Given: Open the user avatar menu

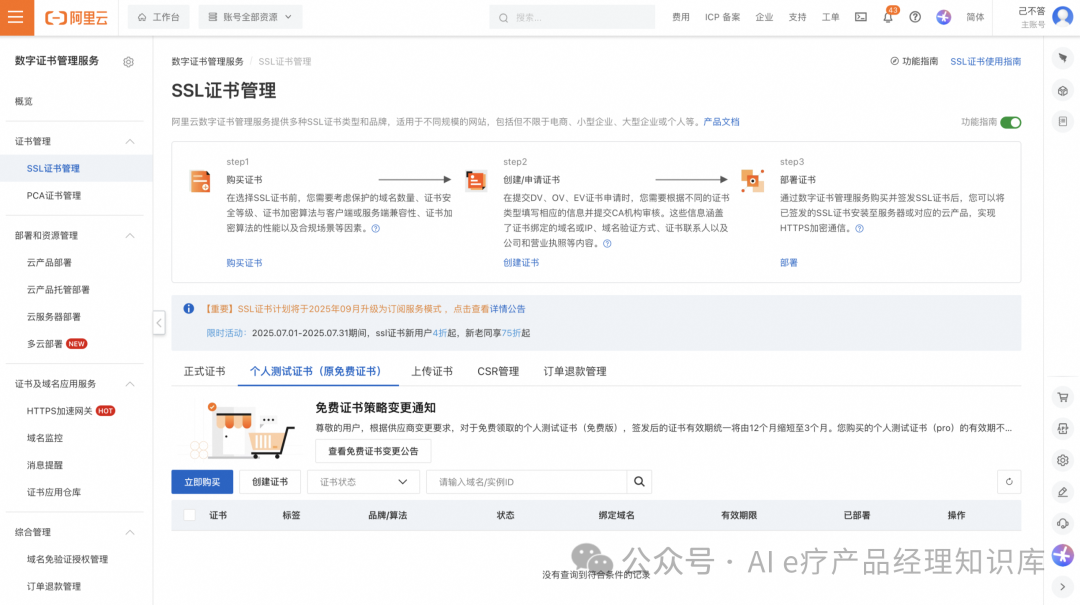Looking at the screenshot, I should pos(1063,17).
